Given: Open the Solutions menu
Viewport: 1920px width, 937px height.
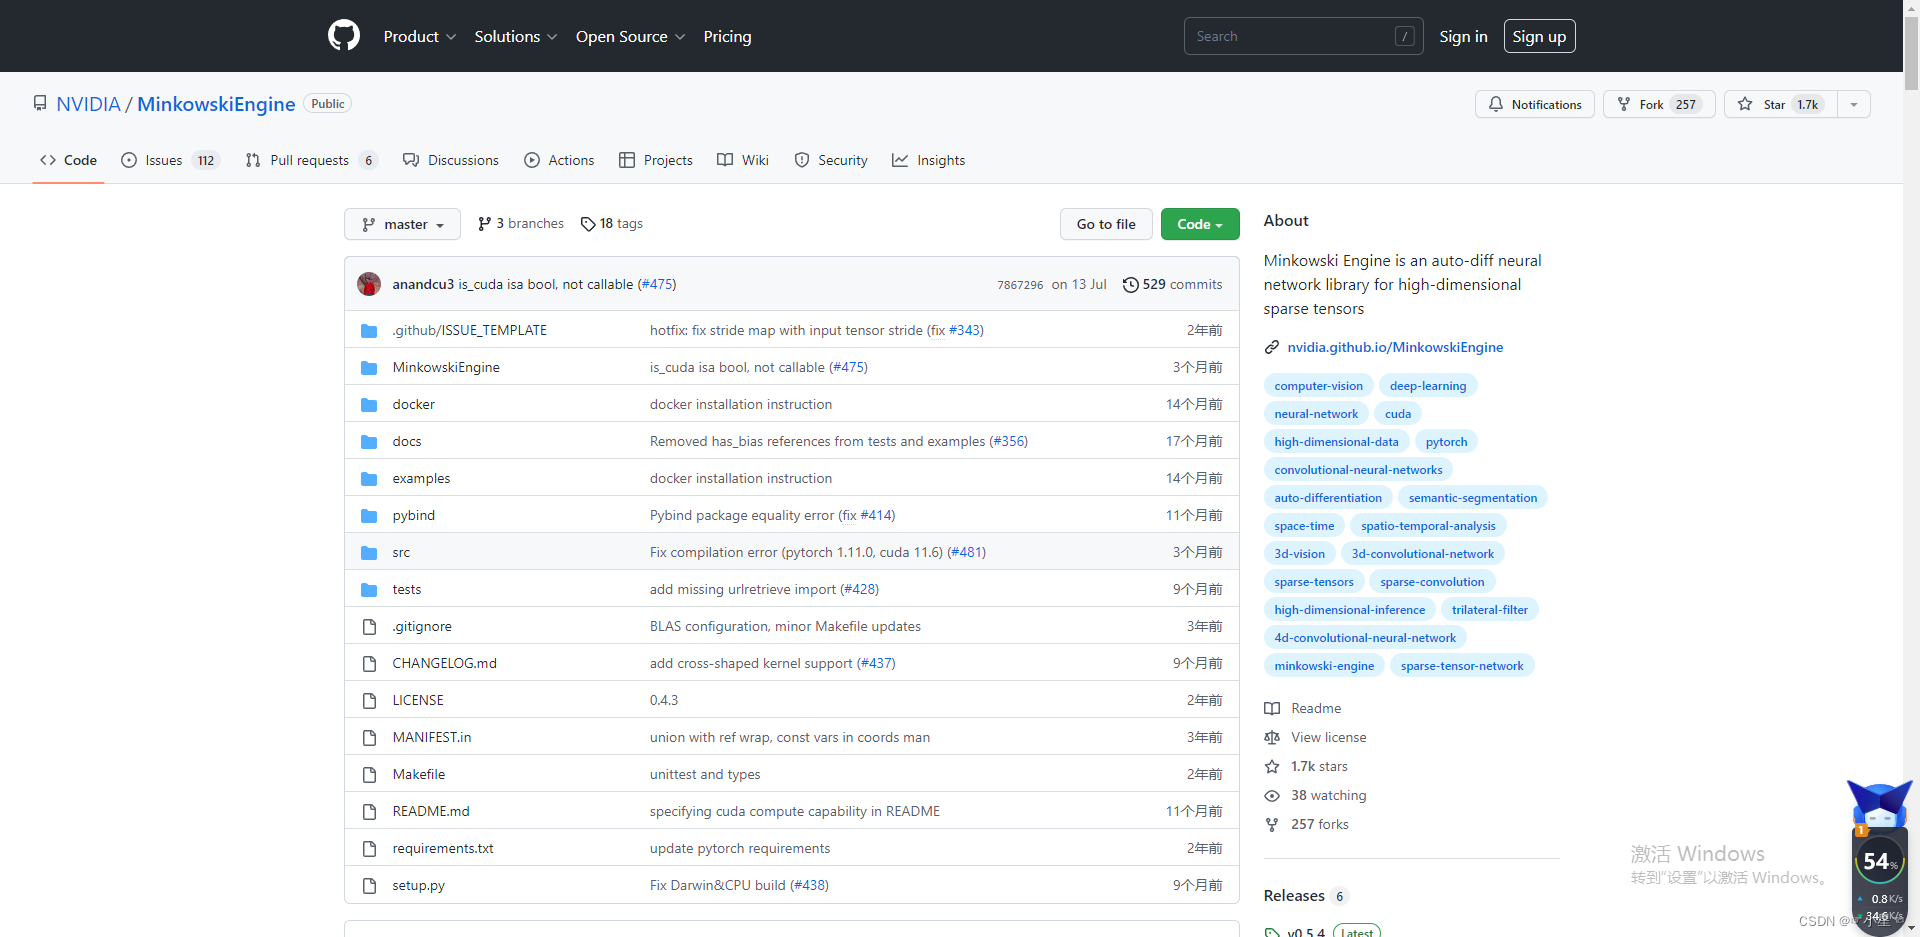Looking at the screenshot, I should coord(516,36).
